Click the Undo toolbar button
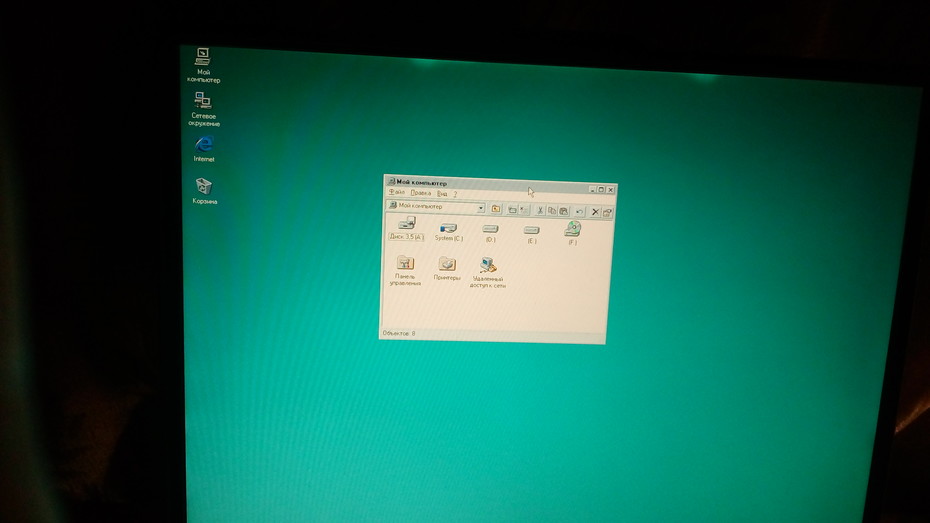Image resolution: width=930 pixels, height=523 pixels. tap(579, 212)
